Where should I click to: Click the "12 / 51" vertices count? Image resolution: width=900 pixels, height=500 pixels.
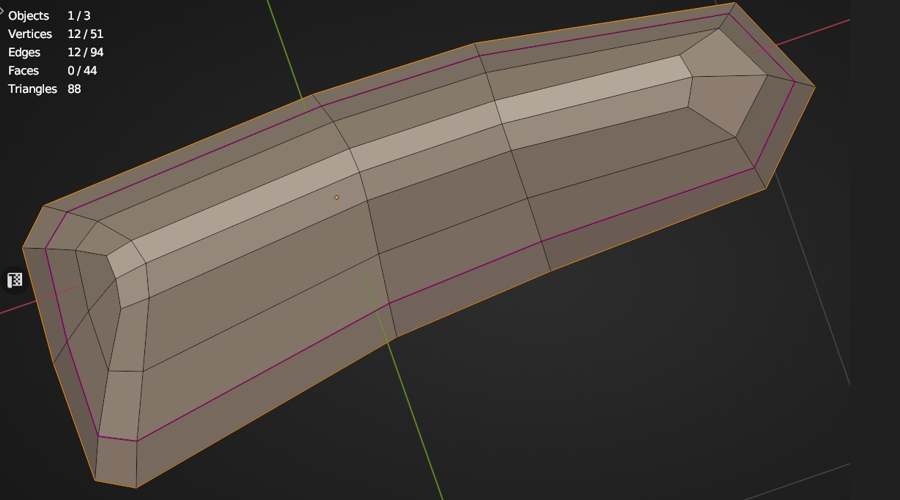[x=85, y=34]
